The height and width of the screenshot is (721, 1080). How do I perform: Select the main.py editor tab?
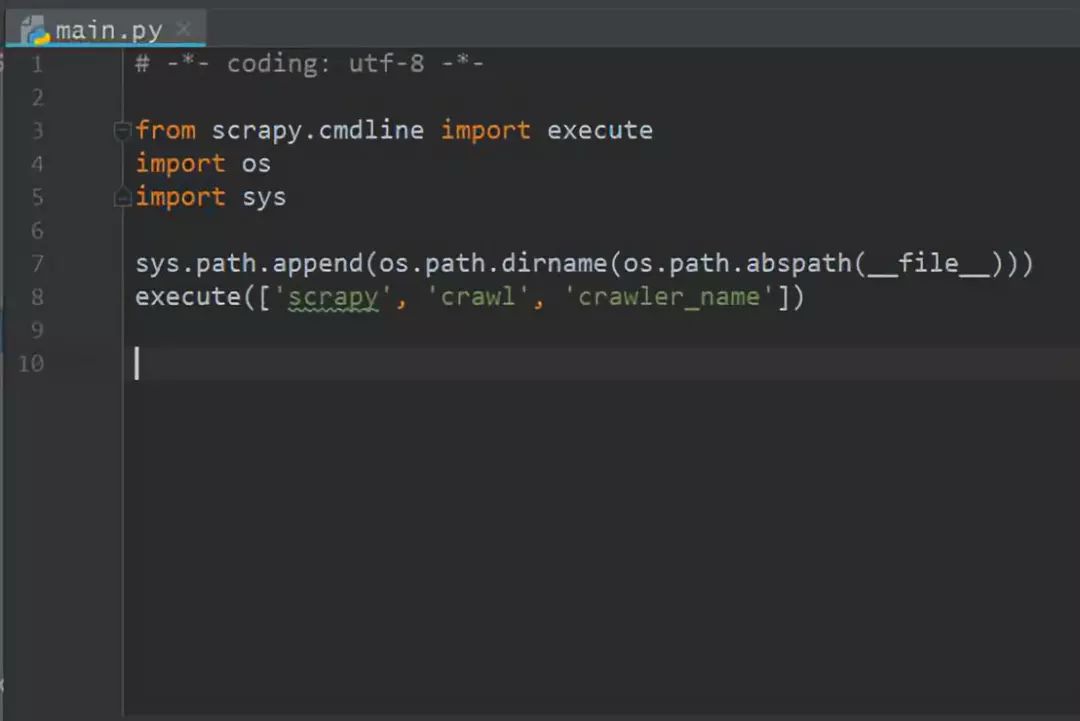pos(105,30)
